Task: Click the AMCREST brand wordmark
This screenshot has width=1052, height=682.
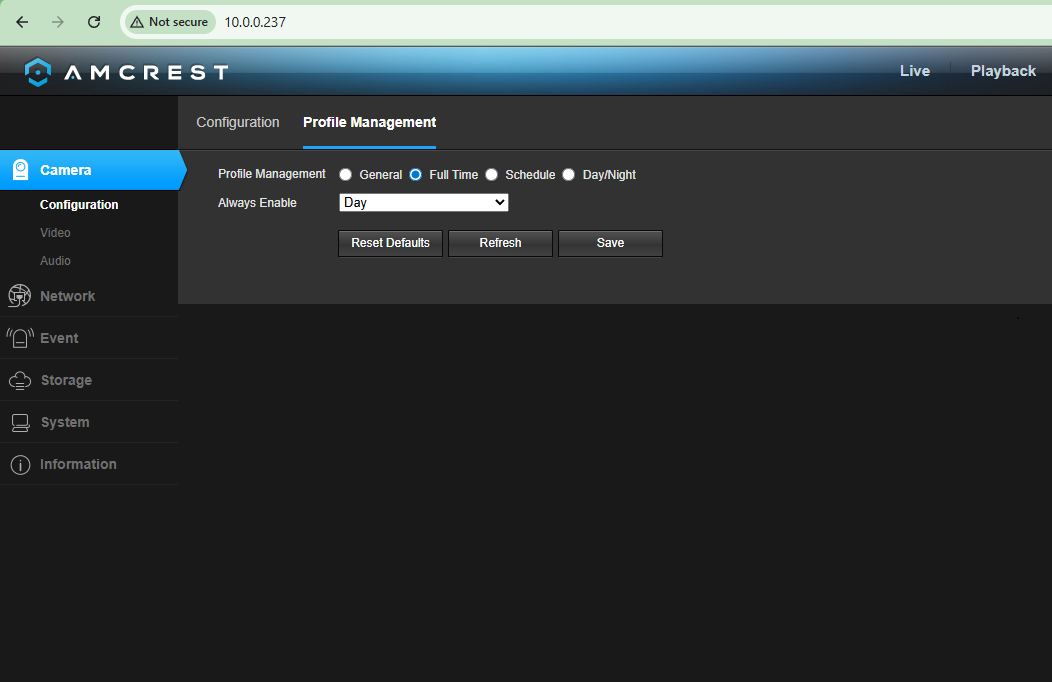Action: (146, 72)
